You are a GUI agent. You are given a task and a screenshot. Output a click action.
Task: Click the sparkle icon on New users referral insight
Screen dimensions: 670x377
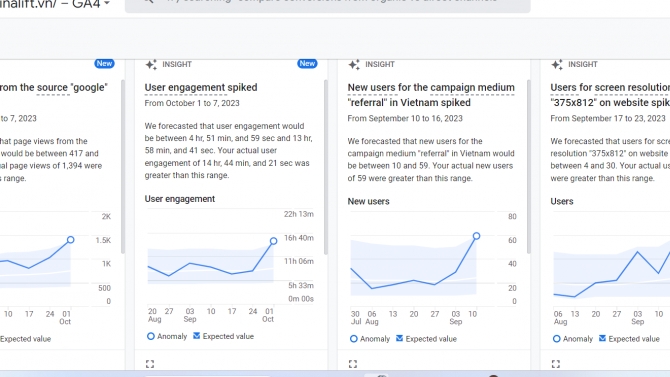pos(354,65)
